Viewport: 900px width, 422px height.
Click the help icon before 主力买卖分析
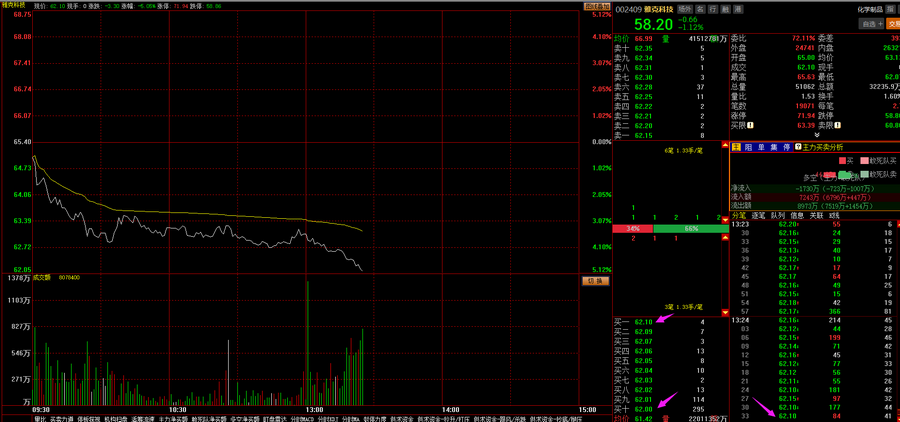click(x=798, y=148)
